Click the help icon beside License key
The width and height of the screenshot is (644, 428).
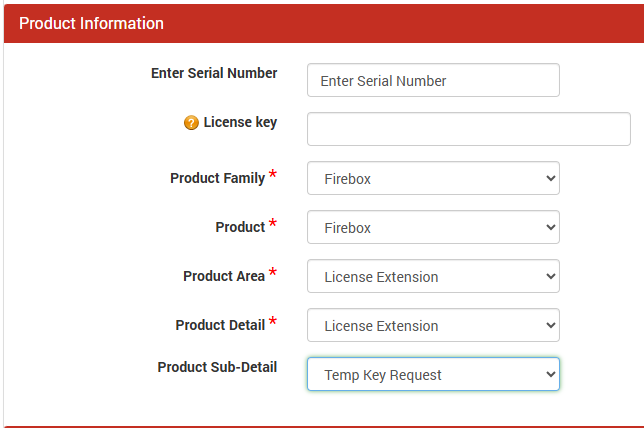coord(191,123)
